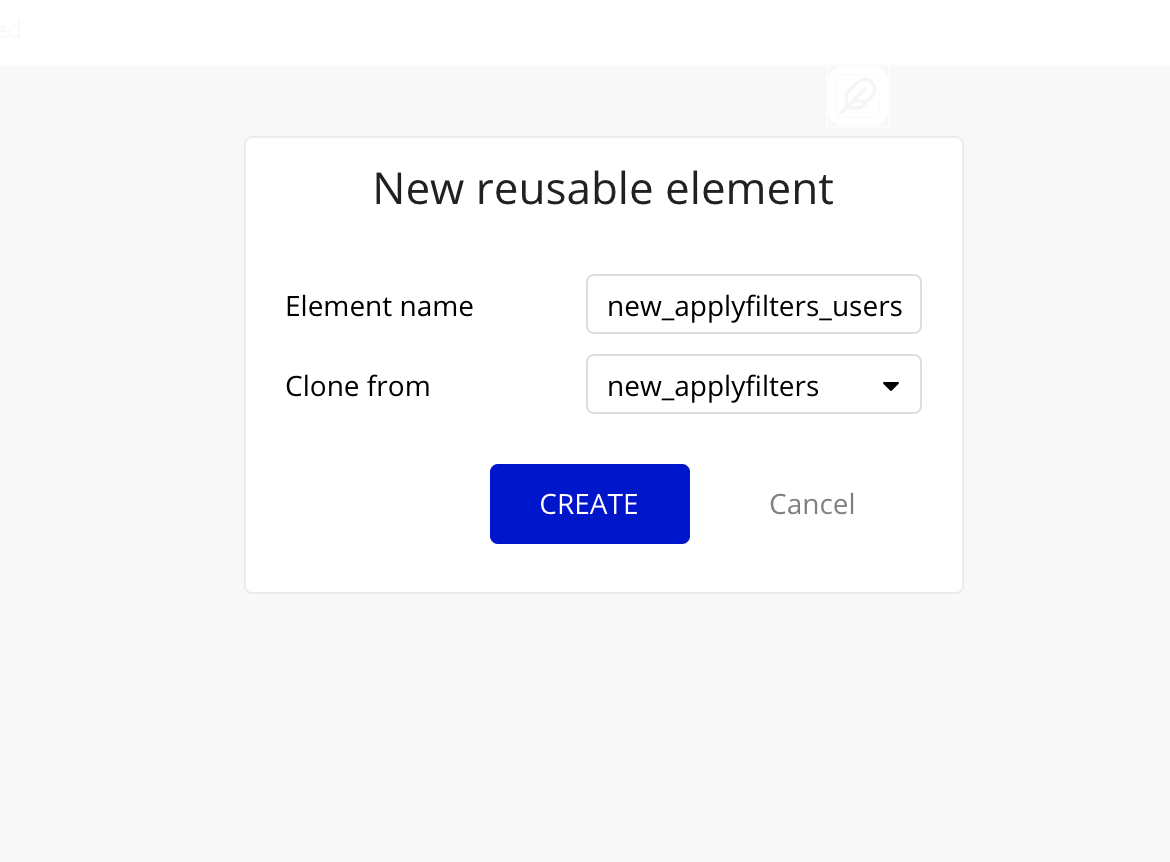Click the "New reusable element" heading

pos(603,189)
